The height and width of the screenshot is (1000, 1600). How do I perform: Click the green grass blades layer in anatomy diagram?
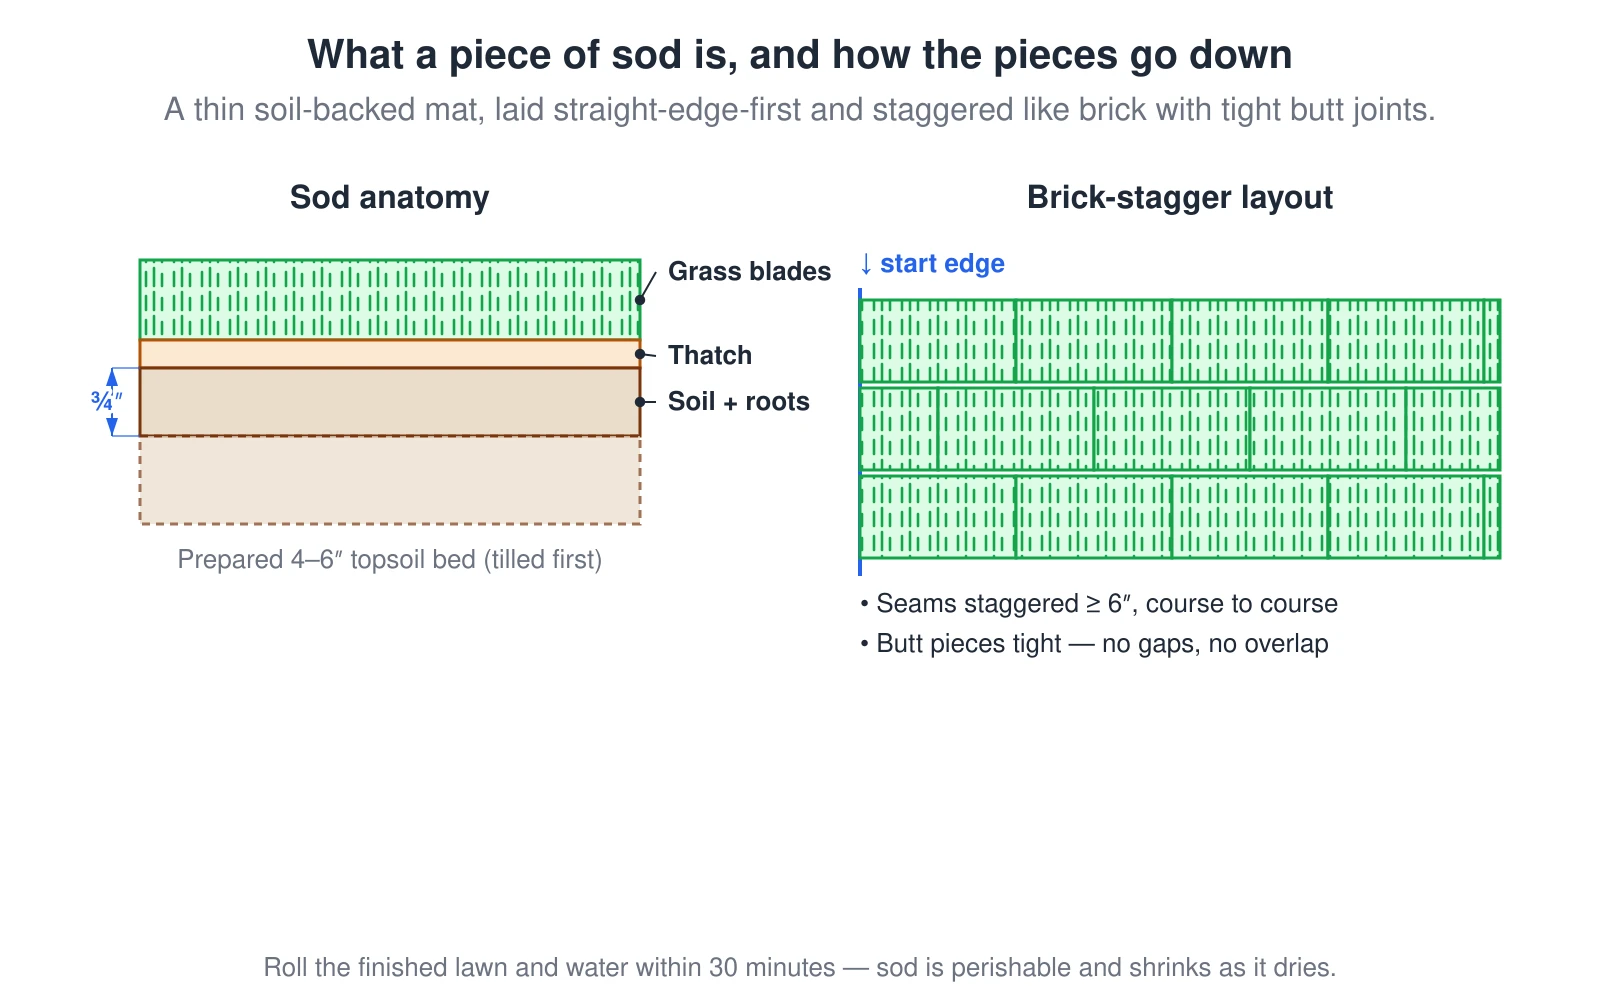tap(390, 299)
